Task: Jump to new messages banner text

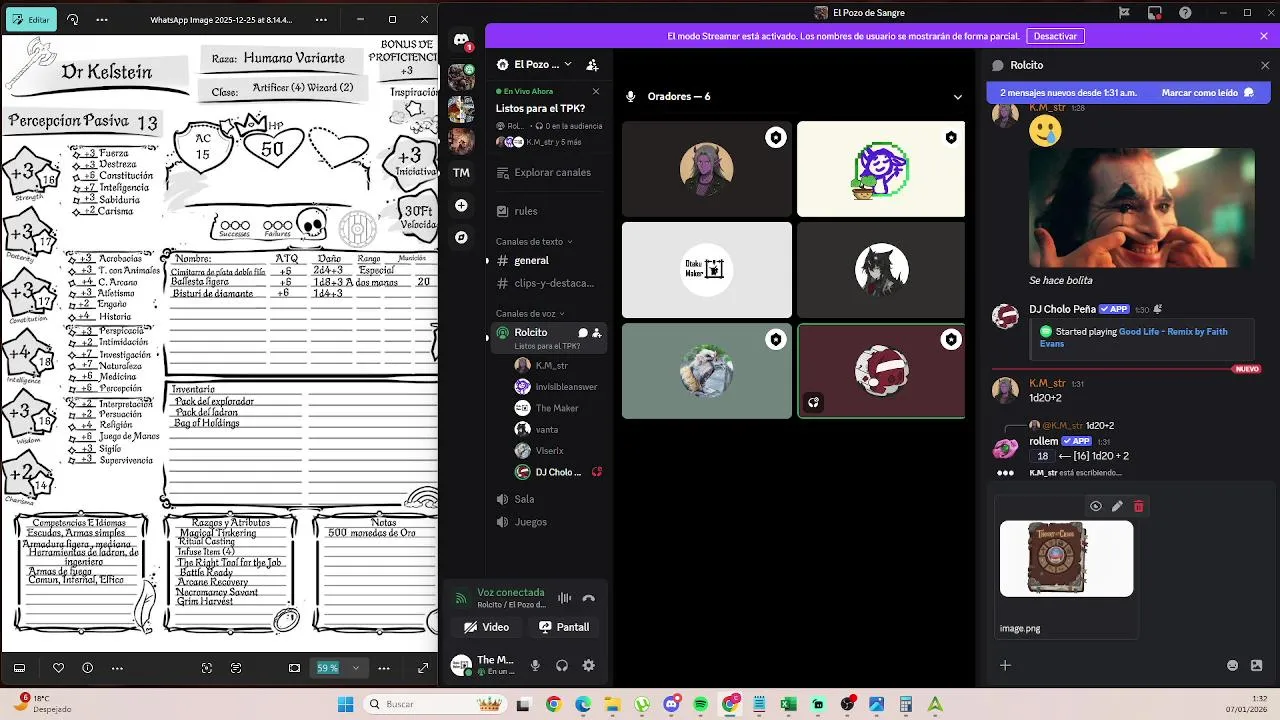Action: click(1068, 92)
